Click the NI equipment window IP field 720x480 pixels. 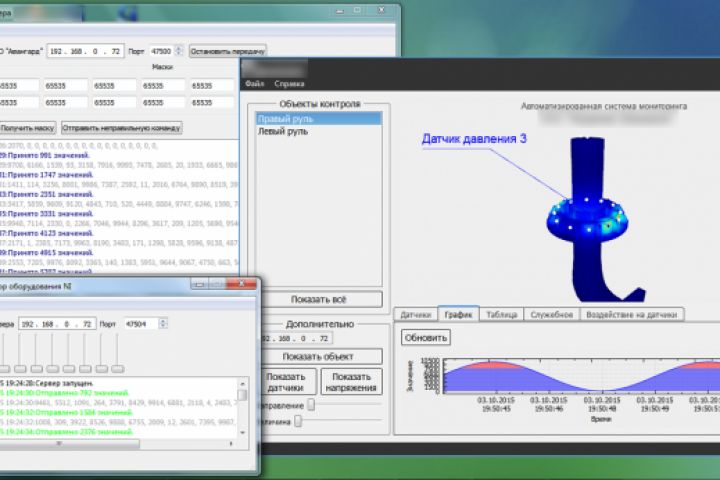(57, 324)
